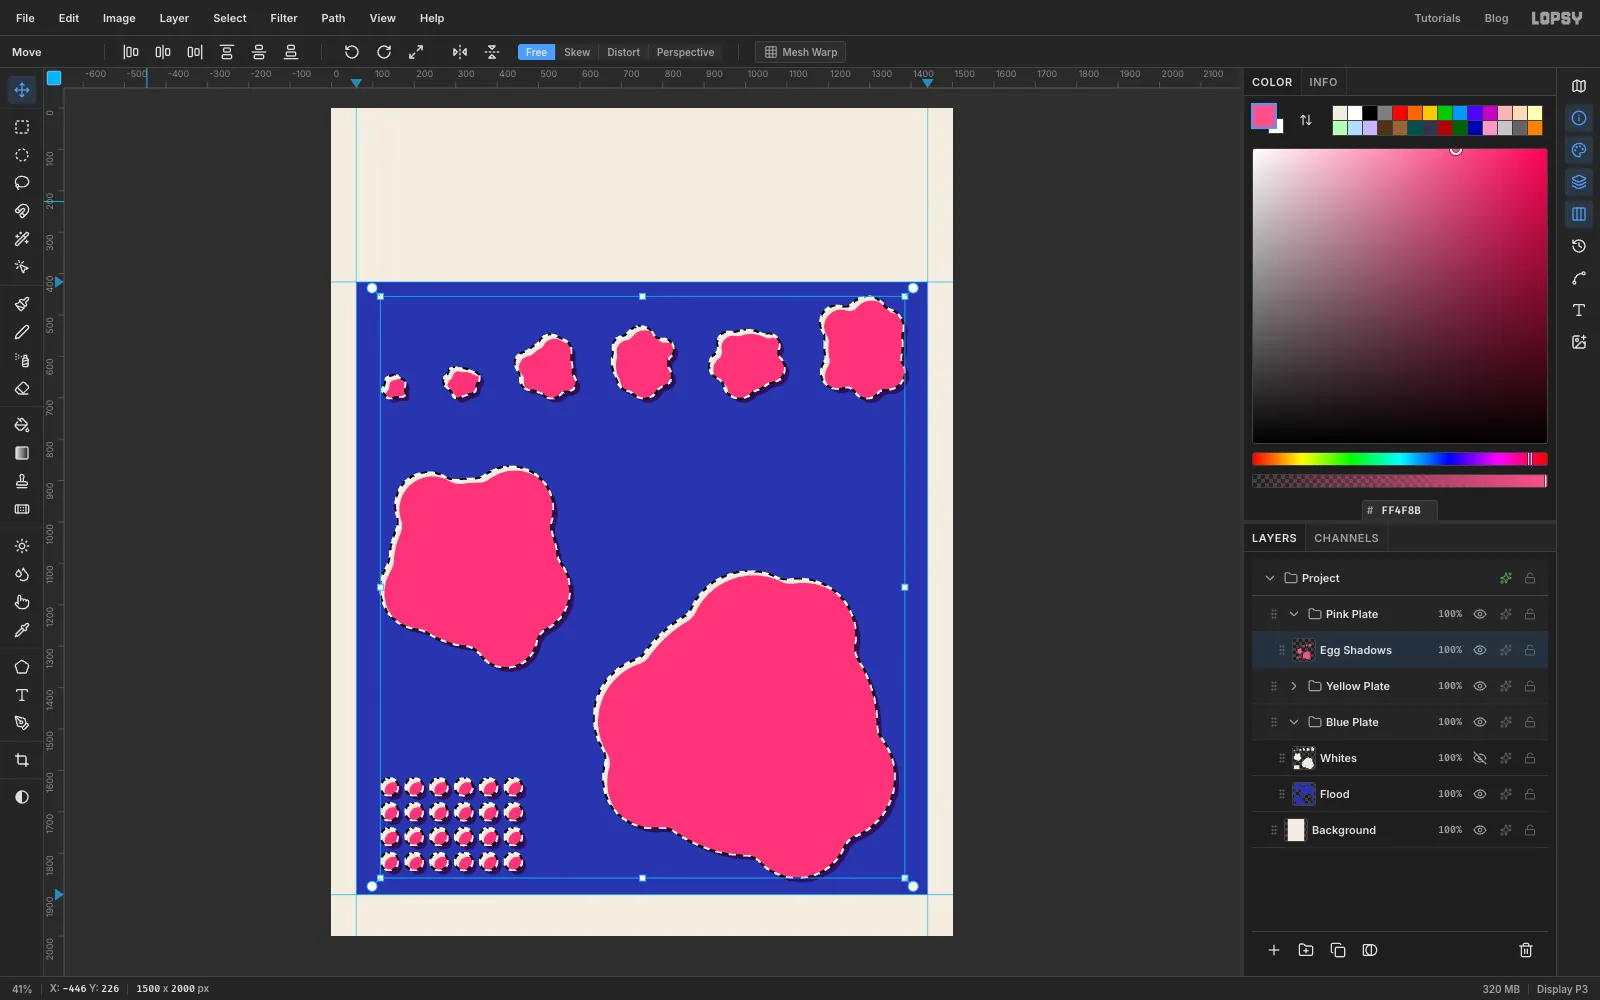Rotate counter-clockwise using toolbar icon
1600x1000 pixels.
tap(352, 52)
